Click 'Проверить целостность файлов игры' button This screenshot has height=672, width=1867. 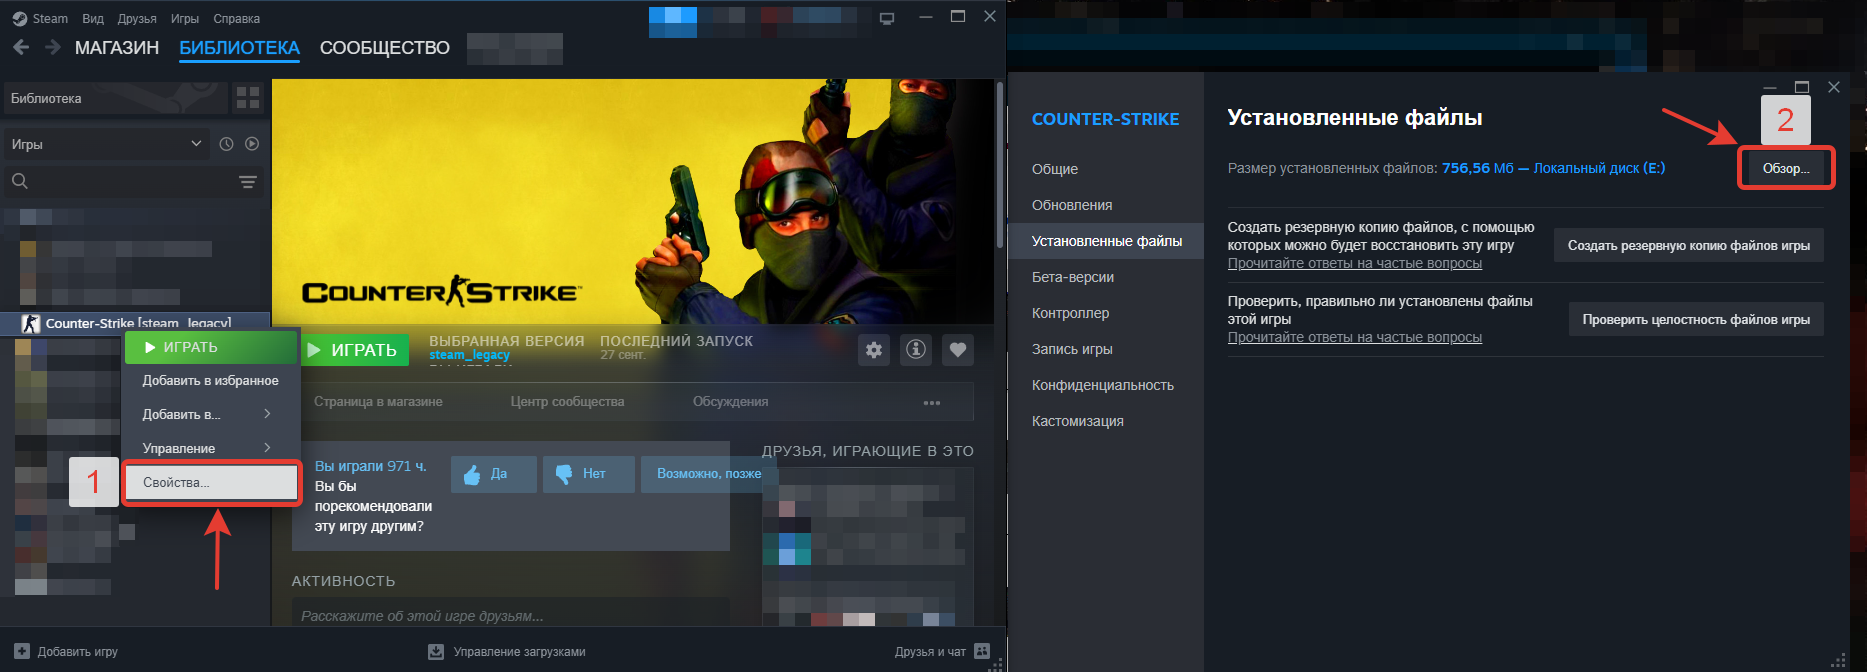click(1695, 319)
